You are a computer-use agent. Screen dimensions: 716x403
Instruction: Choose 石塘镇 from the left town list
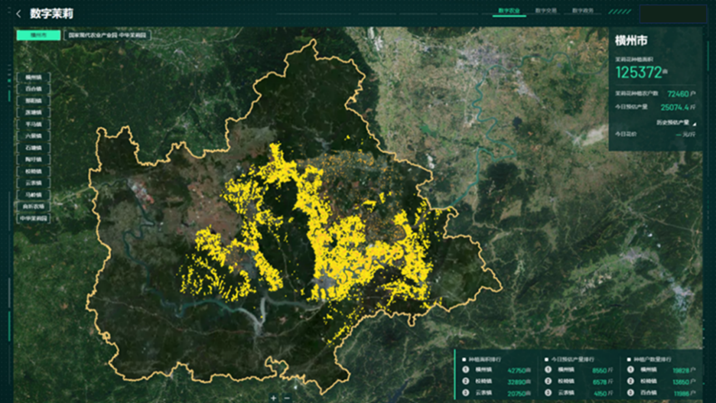tap(34, 147)
